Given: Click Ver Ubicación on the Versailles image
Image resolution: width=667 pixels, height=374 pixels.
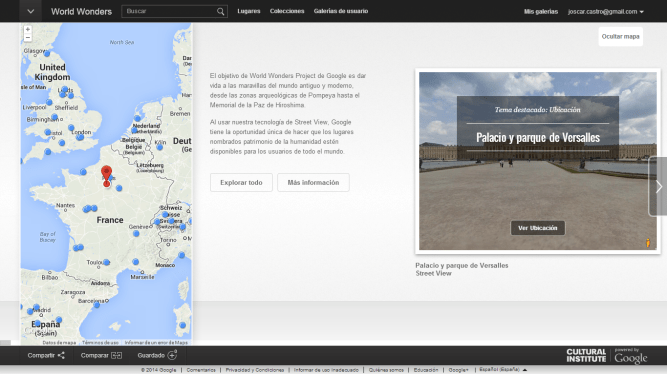Looking at the screenshot, I should 538,228.
